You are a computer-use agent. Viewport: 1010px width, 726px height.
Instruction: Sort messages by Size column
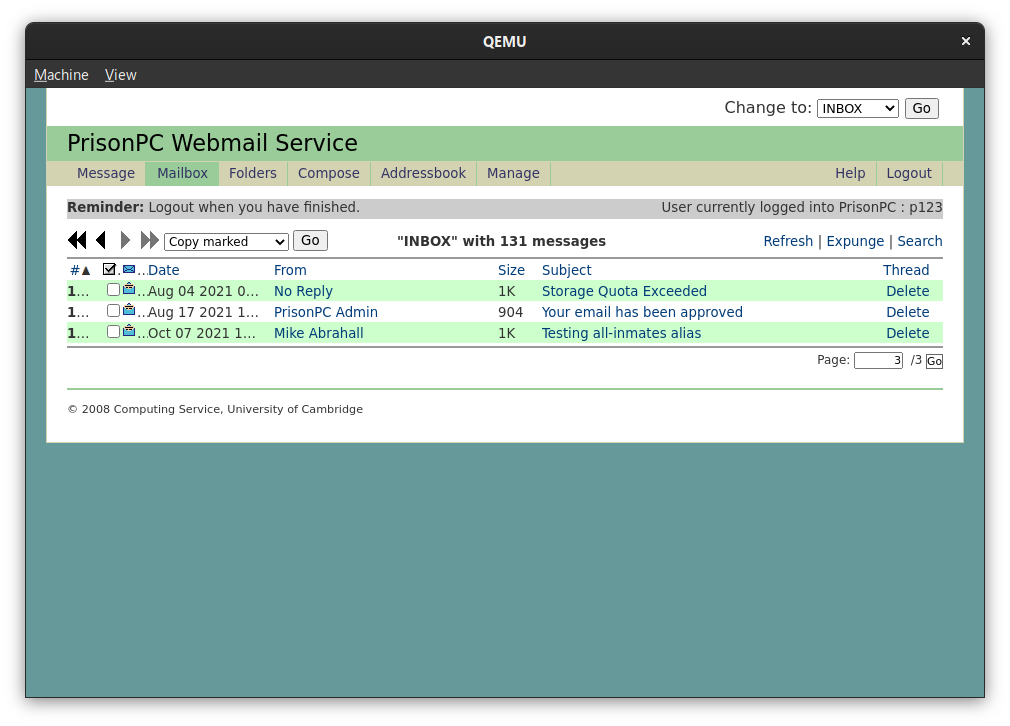click(511, 271)
